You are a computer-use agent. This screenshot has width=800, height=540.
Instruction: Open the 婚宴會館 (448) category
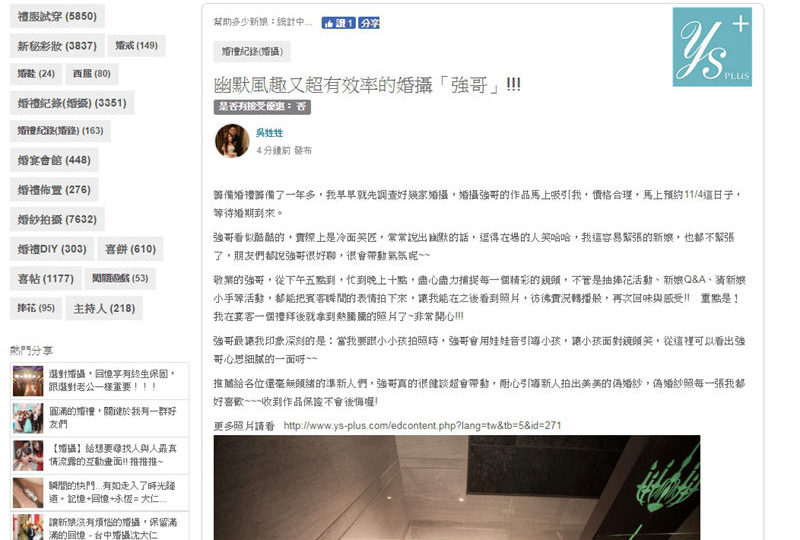[54, 160]
